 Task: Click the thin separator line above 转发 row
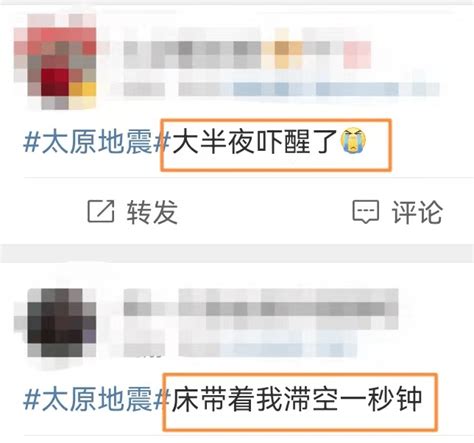[249, 178]
